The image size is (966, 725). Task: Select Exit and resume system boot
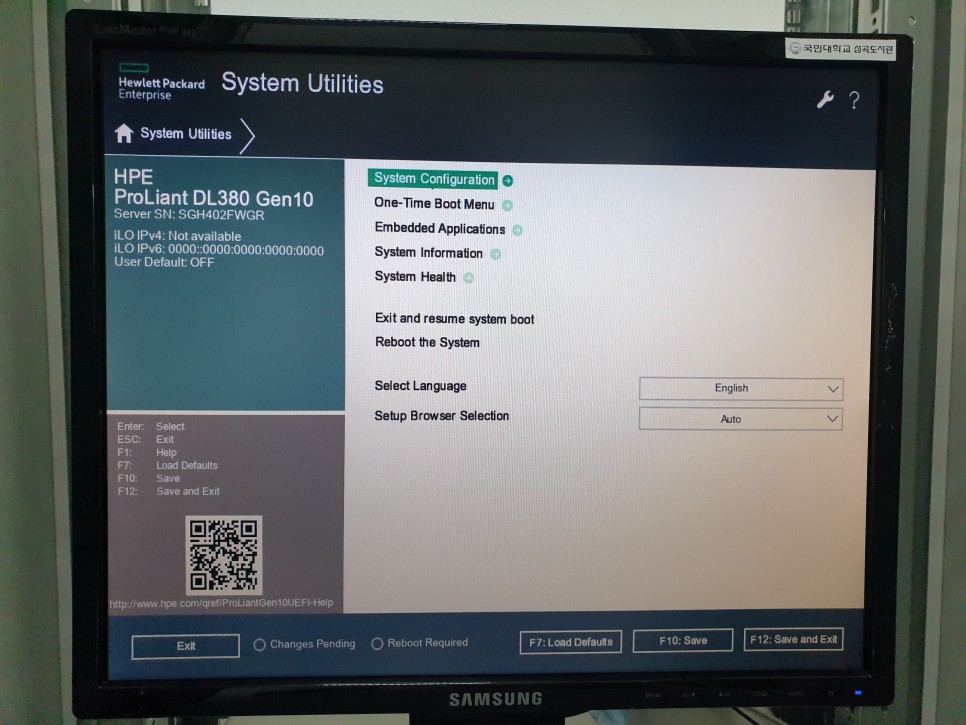454,318
